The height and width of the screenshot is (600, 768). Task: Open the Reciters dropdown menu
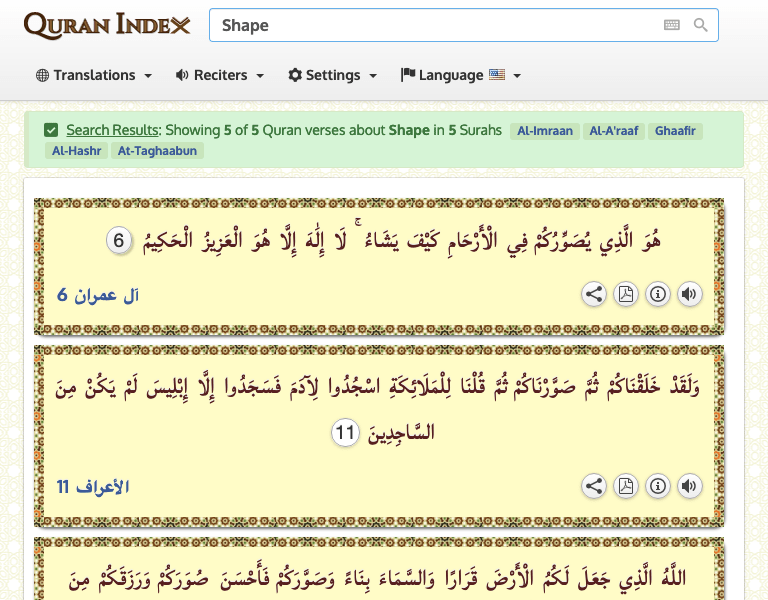tap(220, 75)
